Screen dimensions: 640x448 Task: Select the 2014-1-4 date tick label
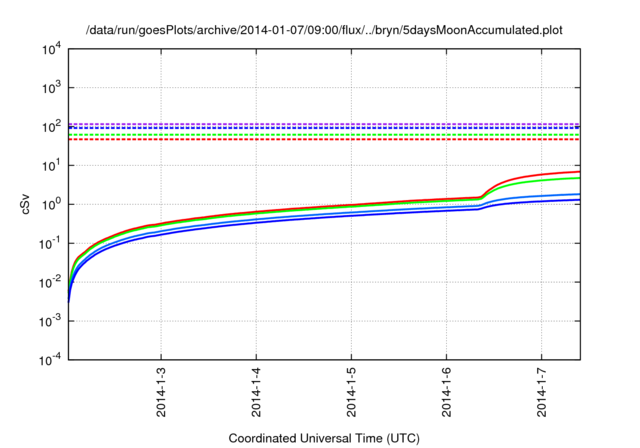256,395
